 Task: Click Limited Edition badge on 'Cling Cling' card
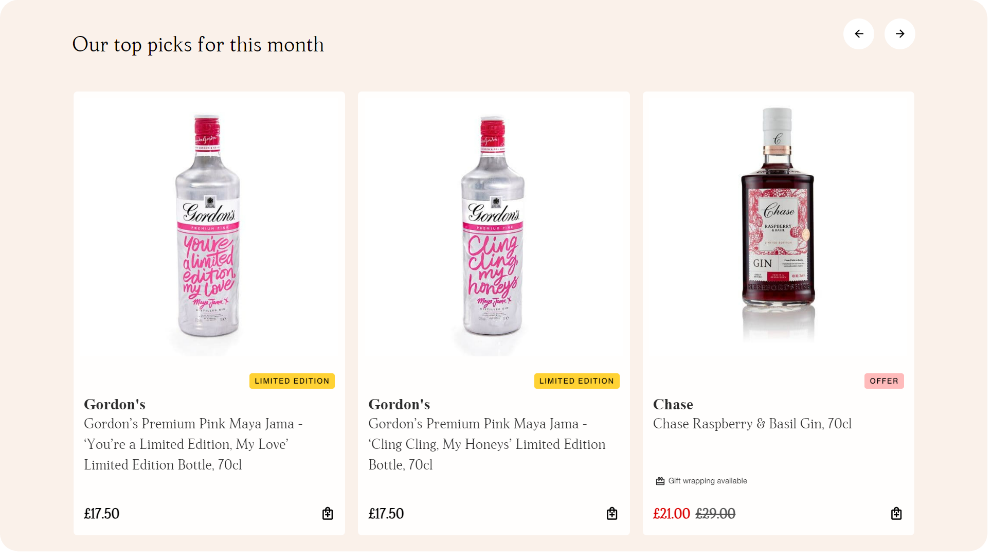click(577, 381)
